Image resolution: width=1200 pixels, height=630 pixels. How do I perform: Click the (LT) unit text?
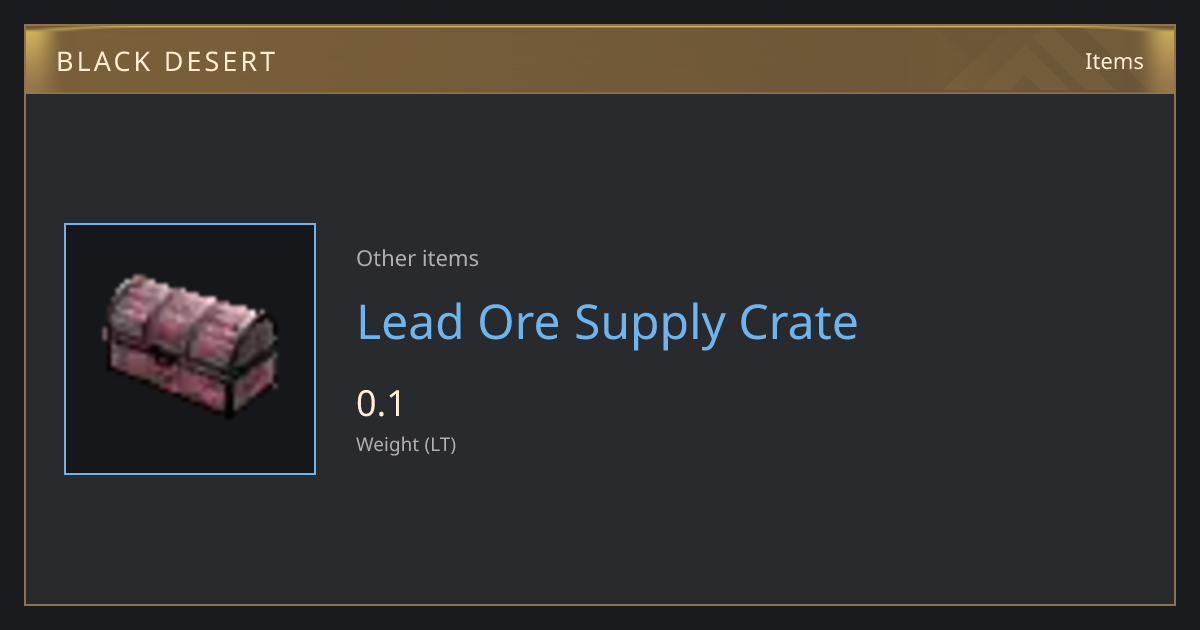click(x=441, y=445)
